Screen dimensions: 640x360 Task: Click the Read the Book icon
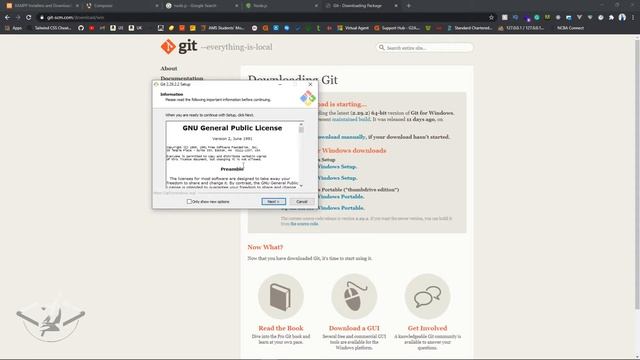coord(281,296)
